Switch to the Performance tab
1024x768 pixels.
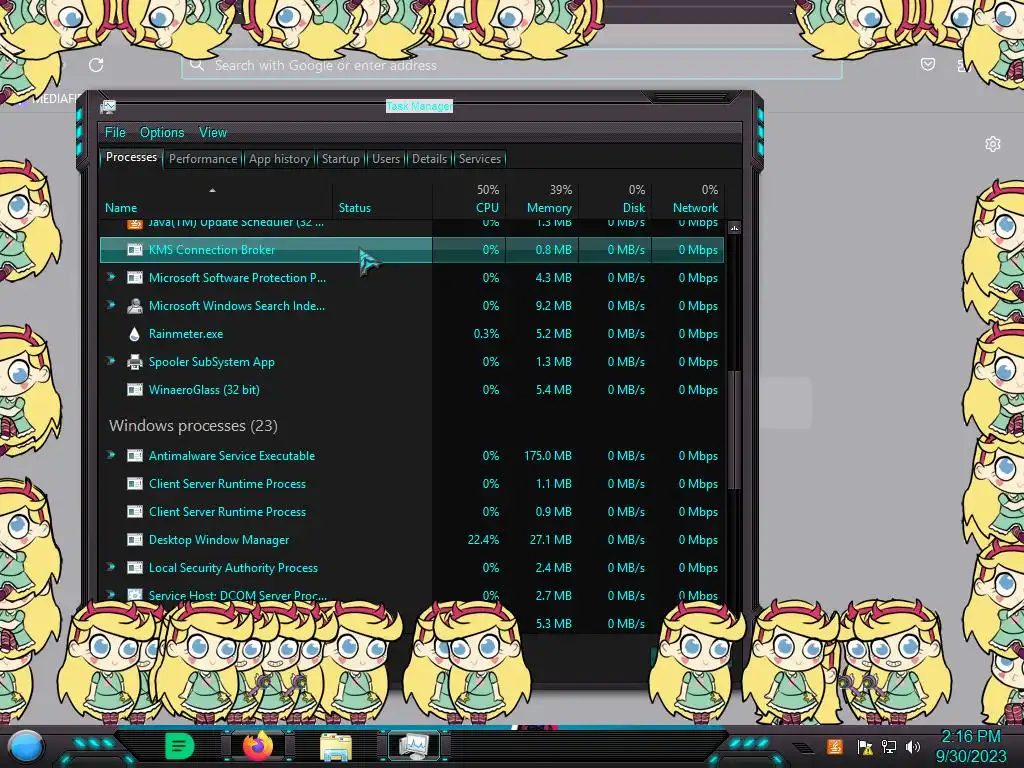[202, 159]
